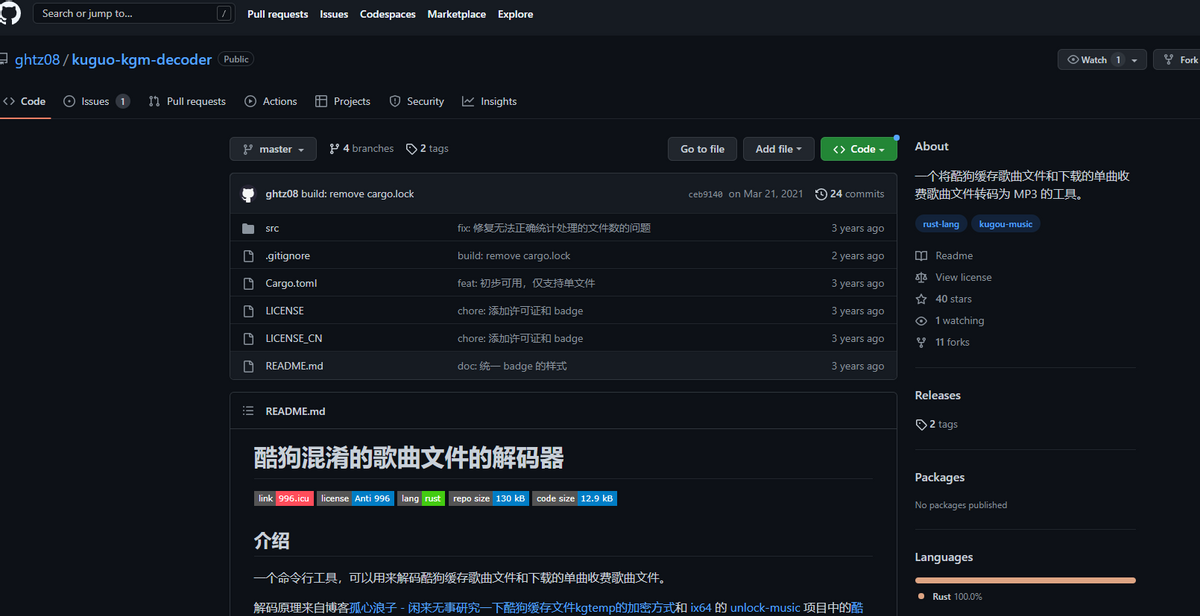Viewport: 1200px width, 616px height.
Task: Click the LICENSE file icon
Action: (x=249, y=311)
